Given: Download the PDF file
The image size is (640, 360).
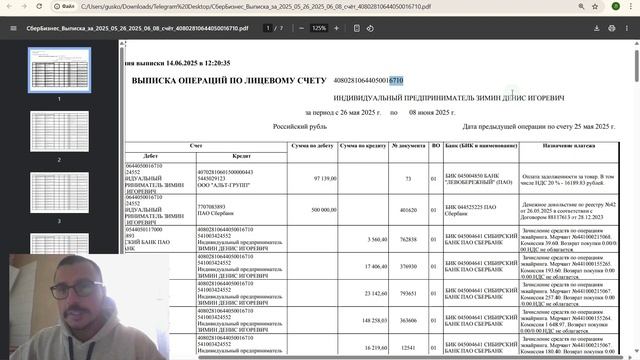Looking at the screenshot, I should click(596, 28).
